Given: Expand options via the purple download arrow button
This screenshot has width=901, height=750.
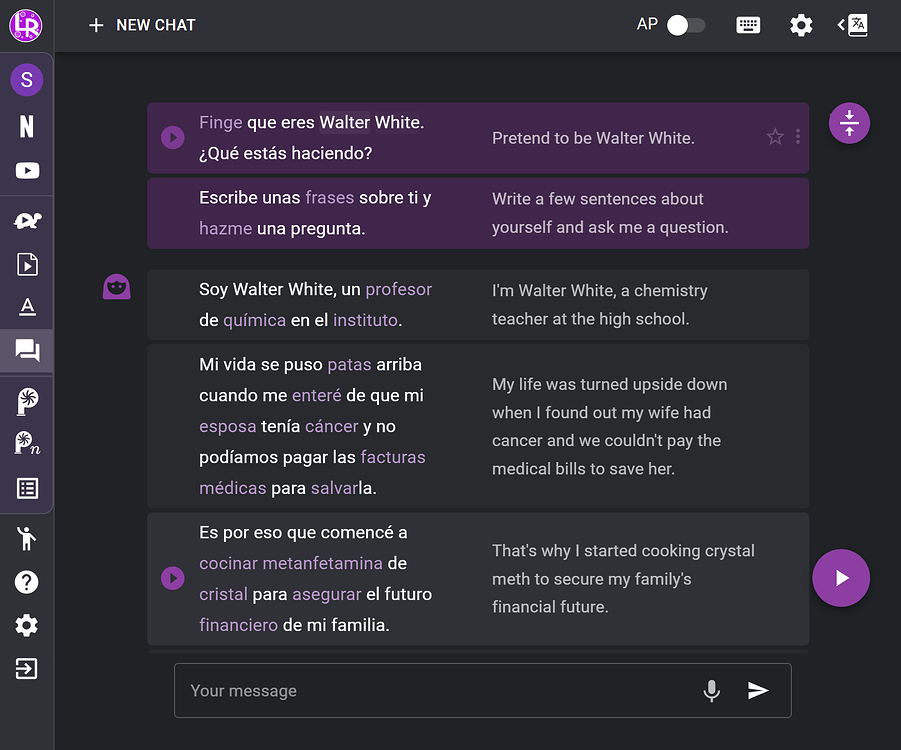Looking at the screenshot, I should [849, 123].
